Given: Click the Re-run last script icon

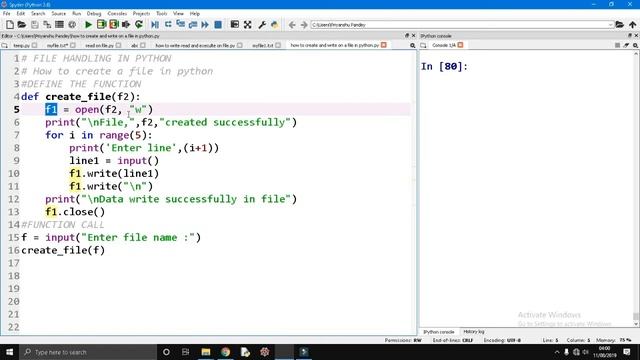Looking at the screenshot, I should pos(139,24).
